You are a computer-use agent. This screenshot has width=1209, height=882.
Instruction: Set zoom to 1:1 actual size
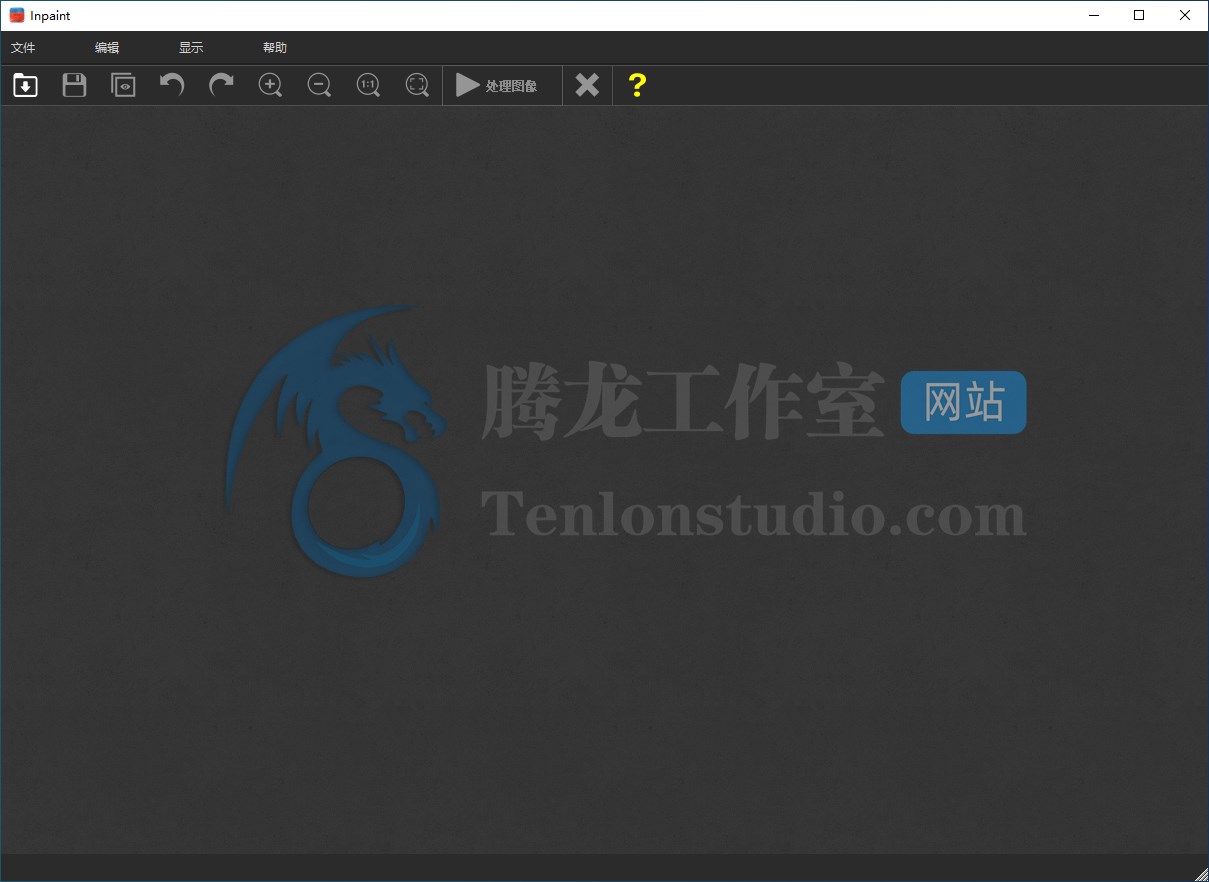(x=368, y=85)
